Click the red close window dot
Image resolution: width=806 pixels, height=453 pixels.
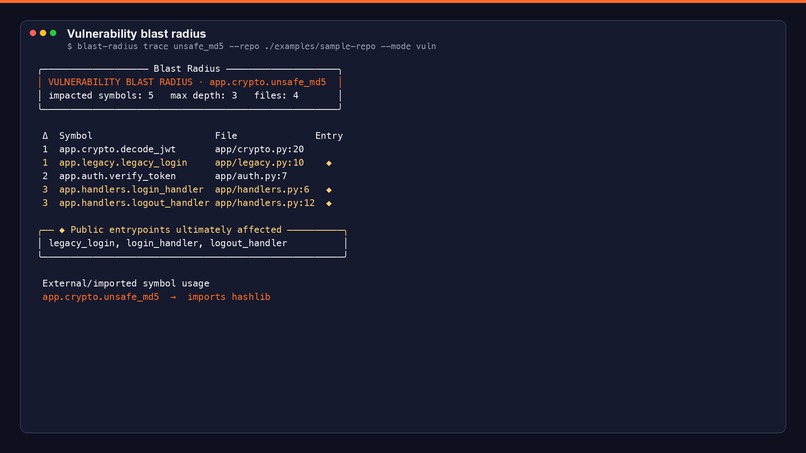(33, 33)
